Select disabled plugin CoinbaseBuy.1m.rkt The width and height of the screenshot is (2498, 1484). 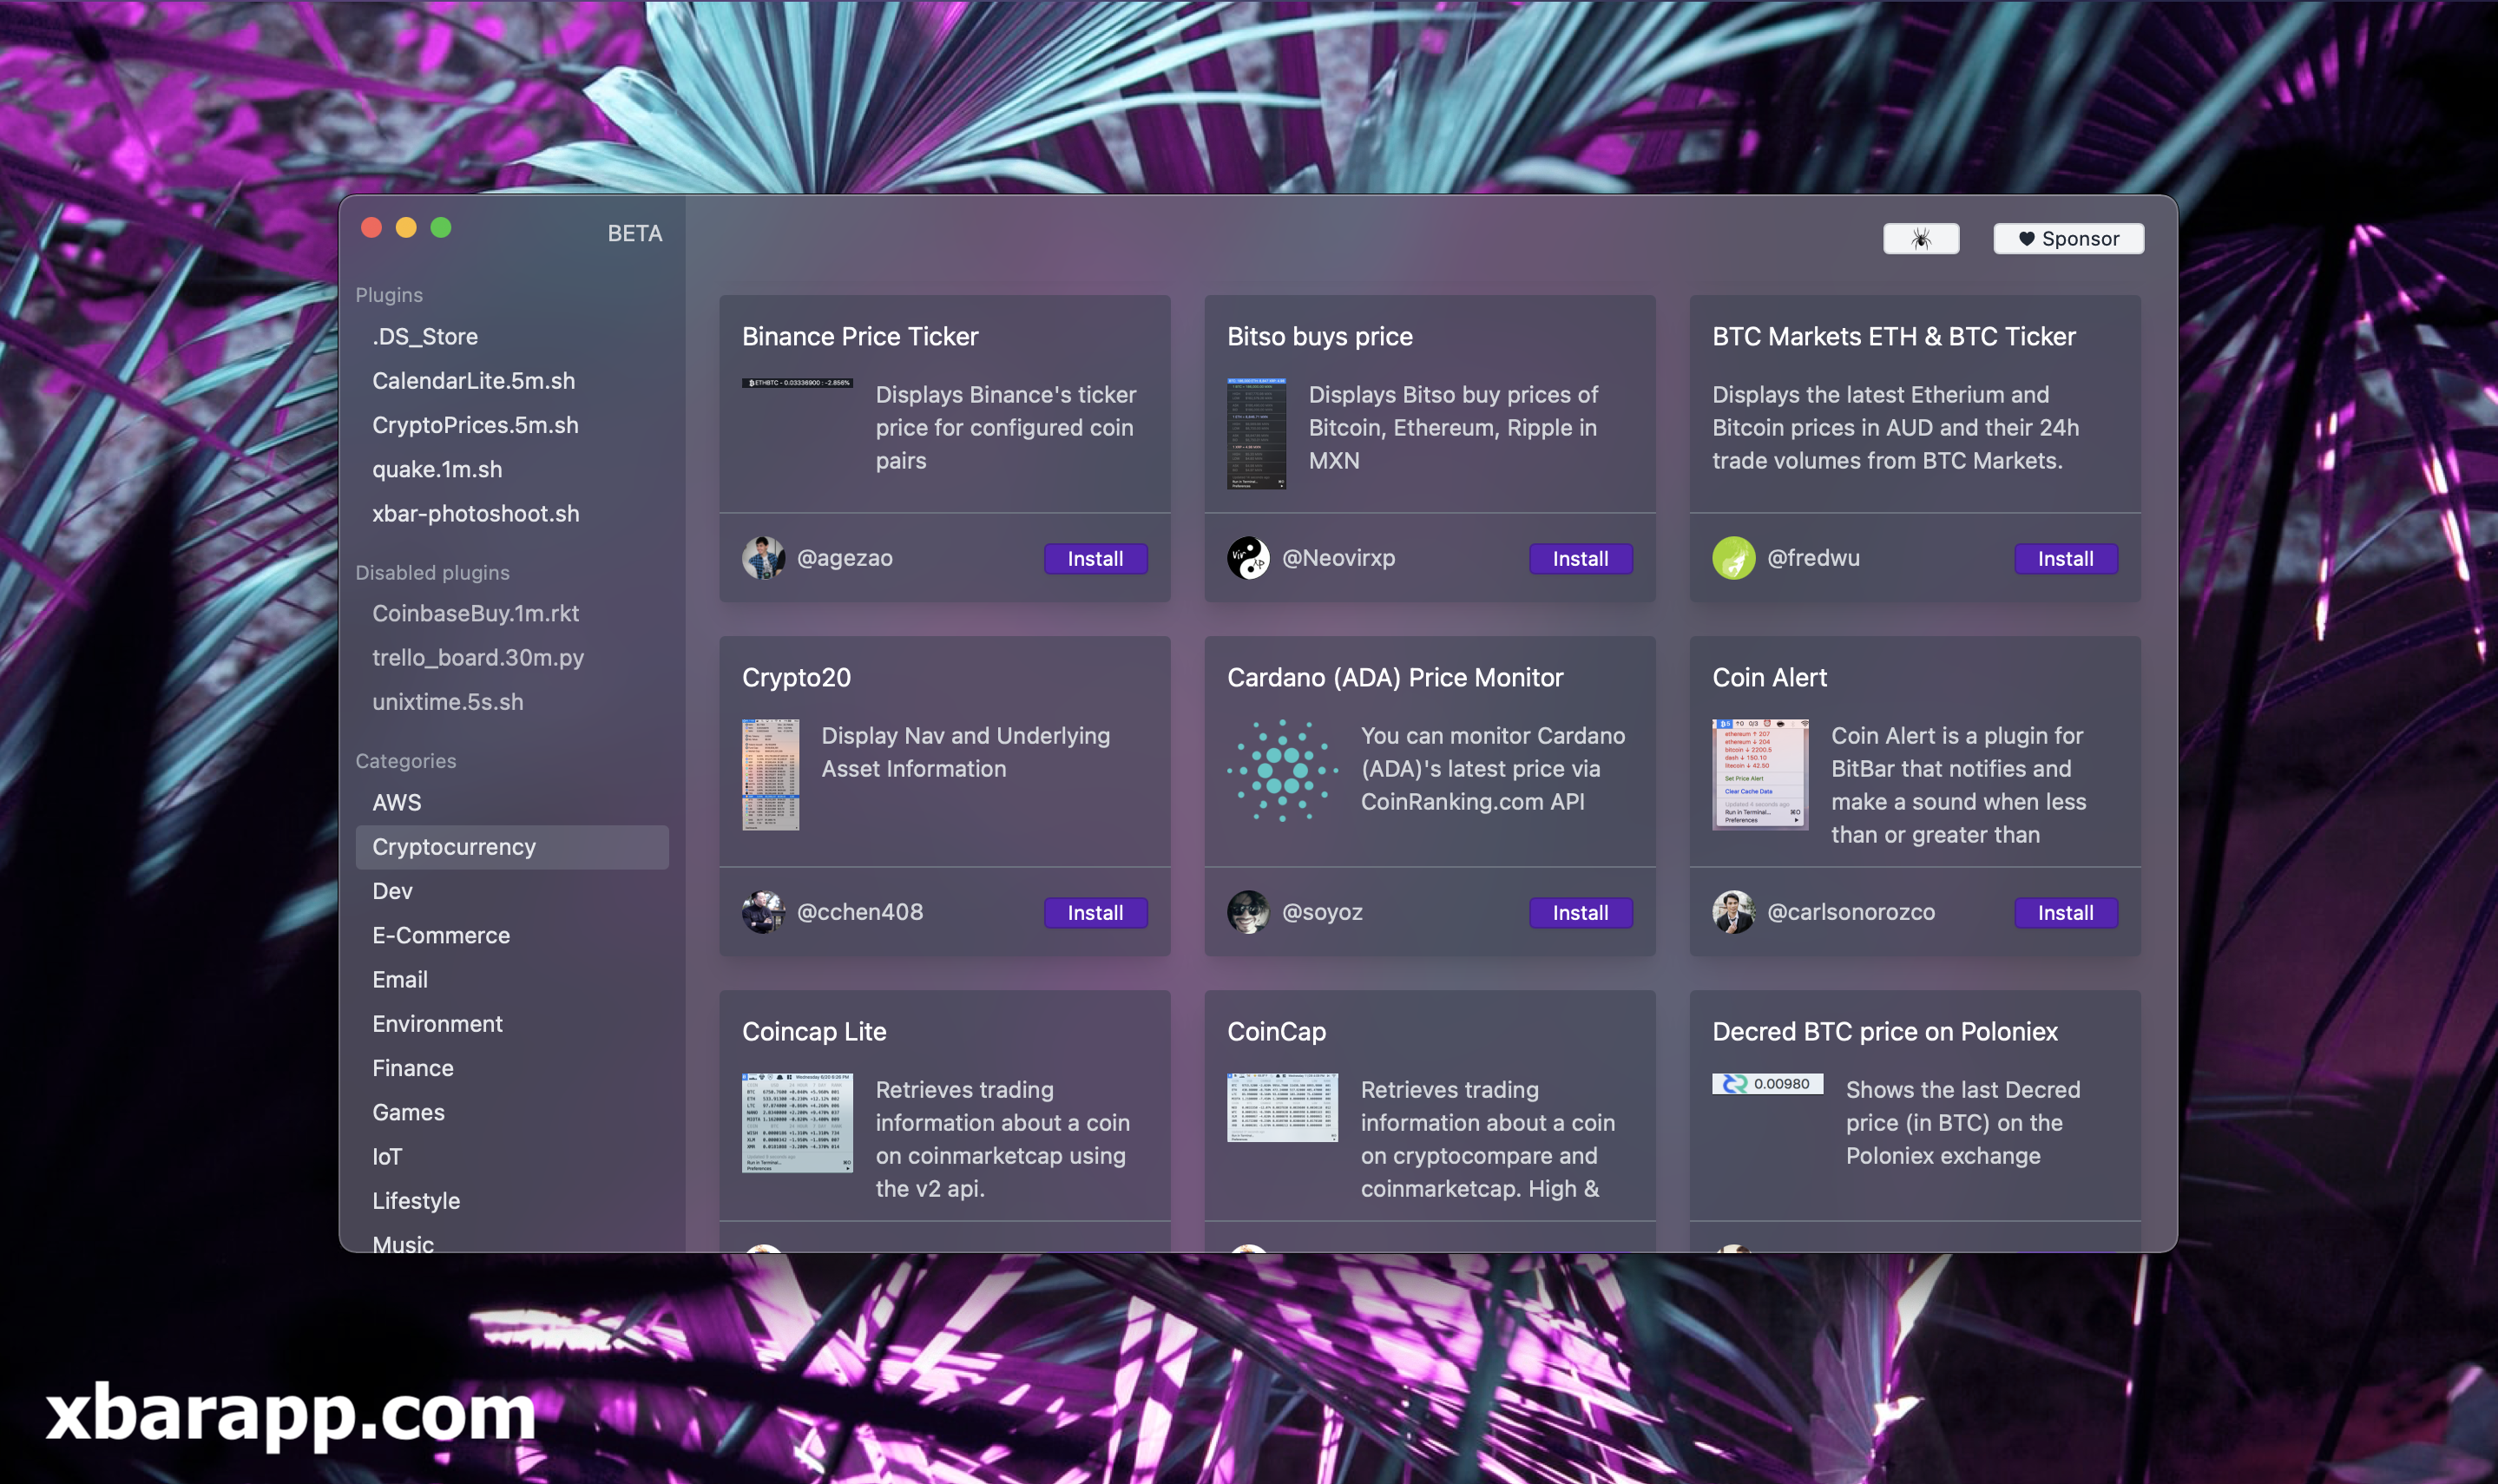click(x=512, y=613)
